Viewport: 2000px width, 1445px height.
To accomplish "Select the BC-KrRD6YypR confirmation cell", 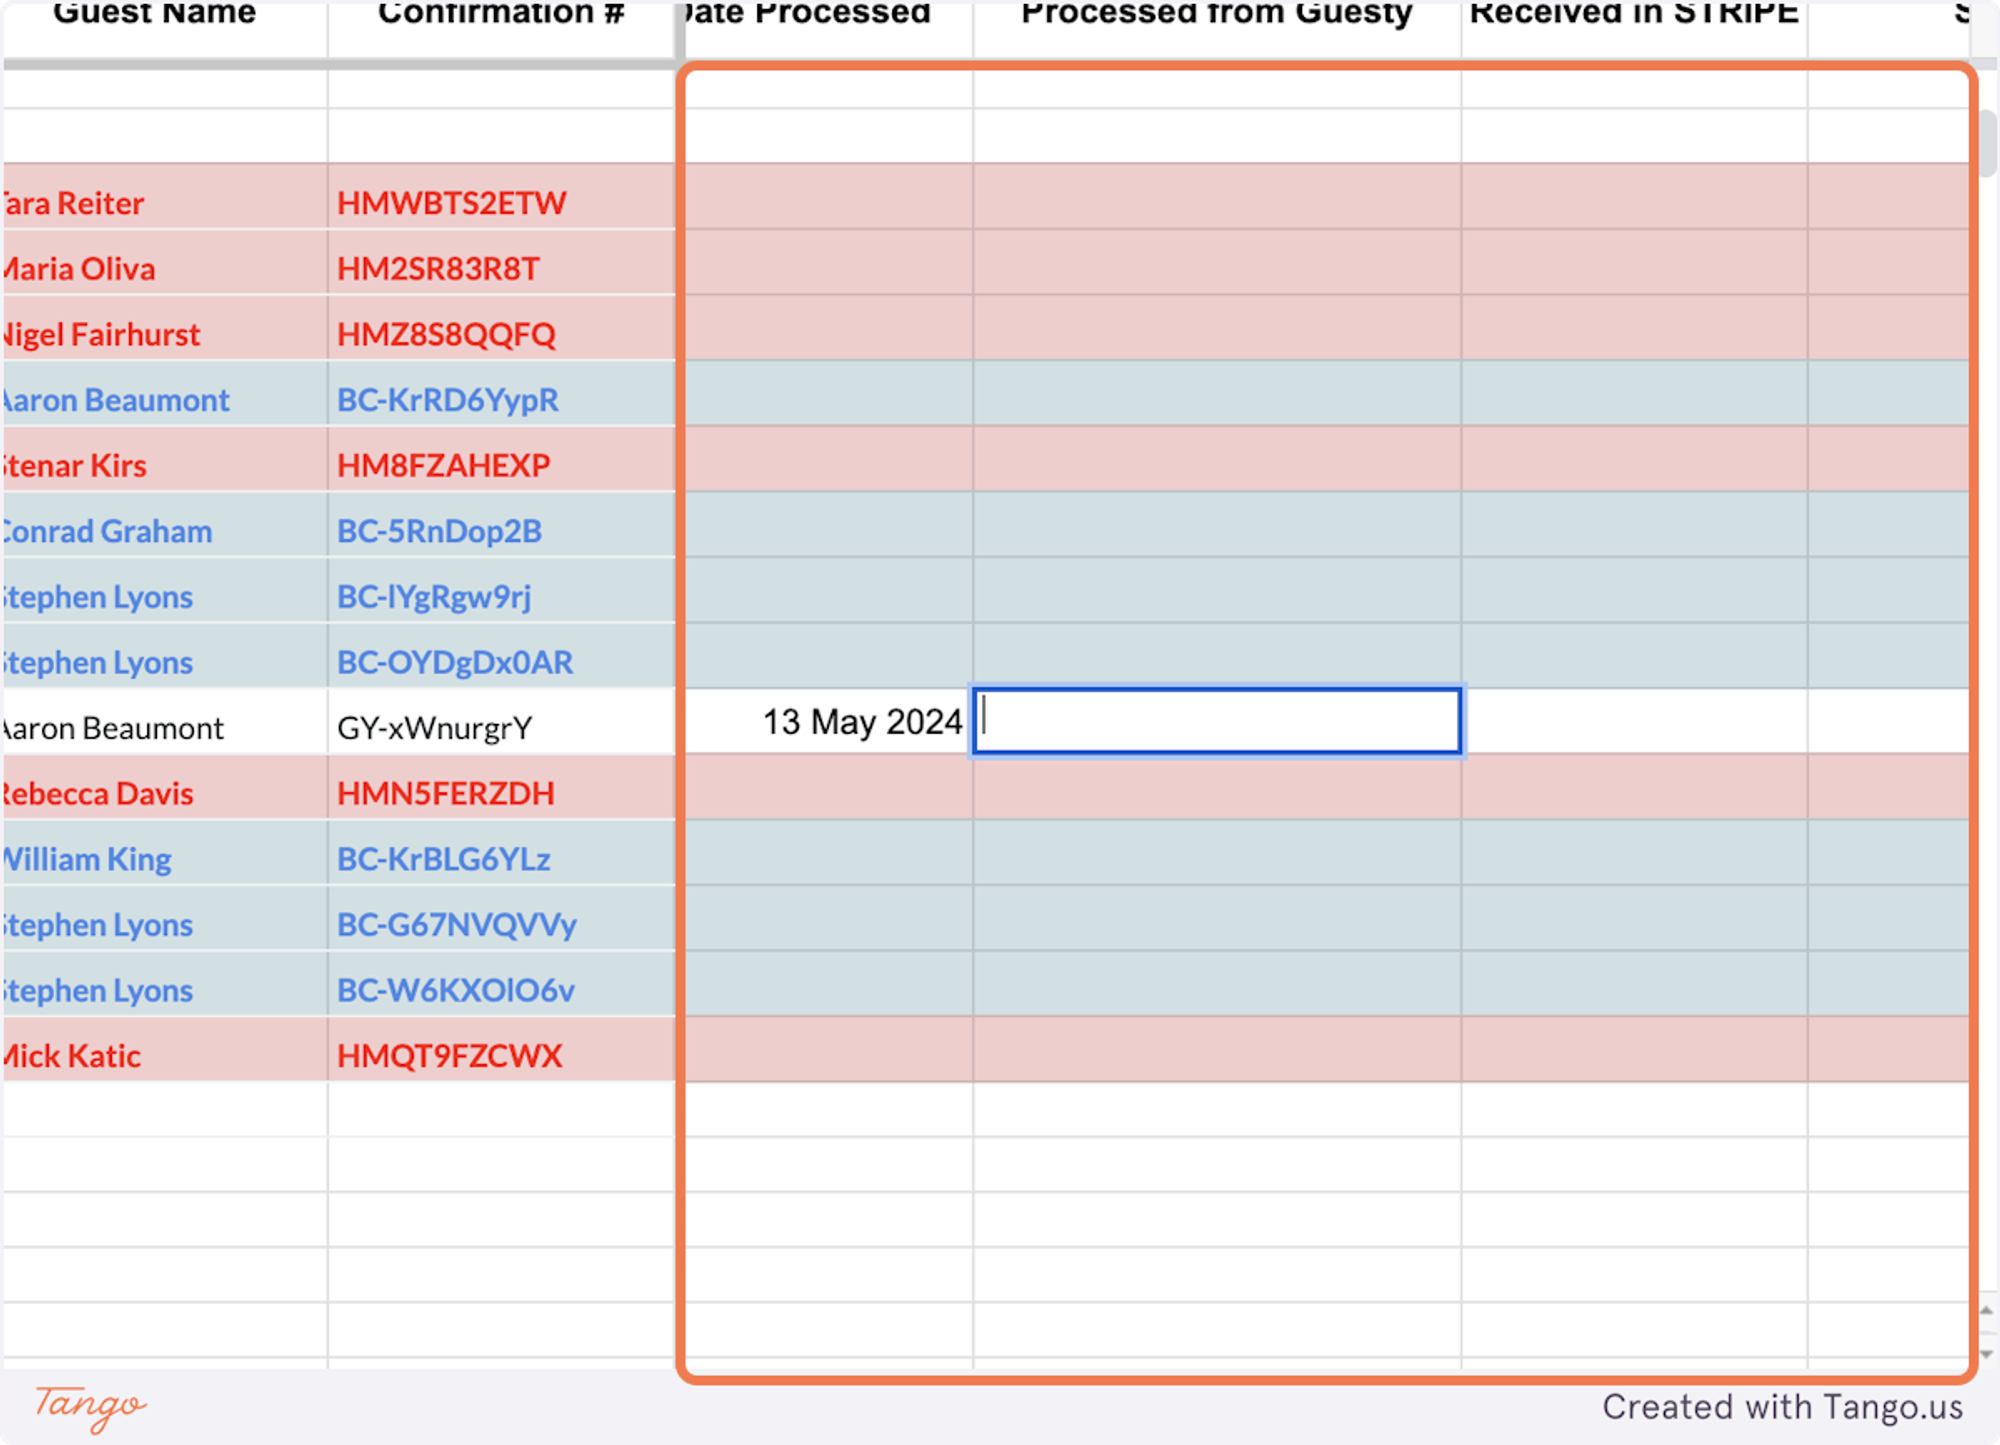I will [501, 400].
